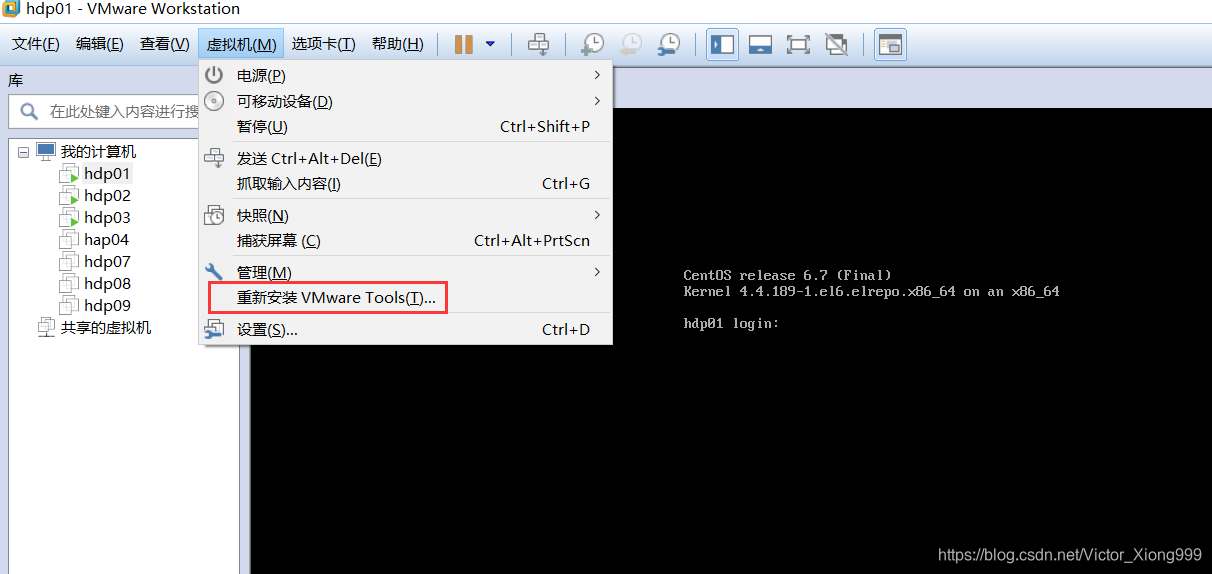Click the shared VMs icon beside 共享的虚拟机

coord(46,328)
